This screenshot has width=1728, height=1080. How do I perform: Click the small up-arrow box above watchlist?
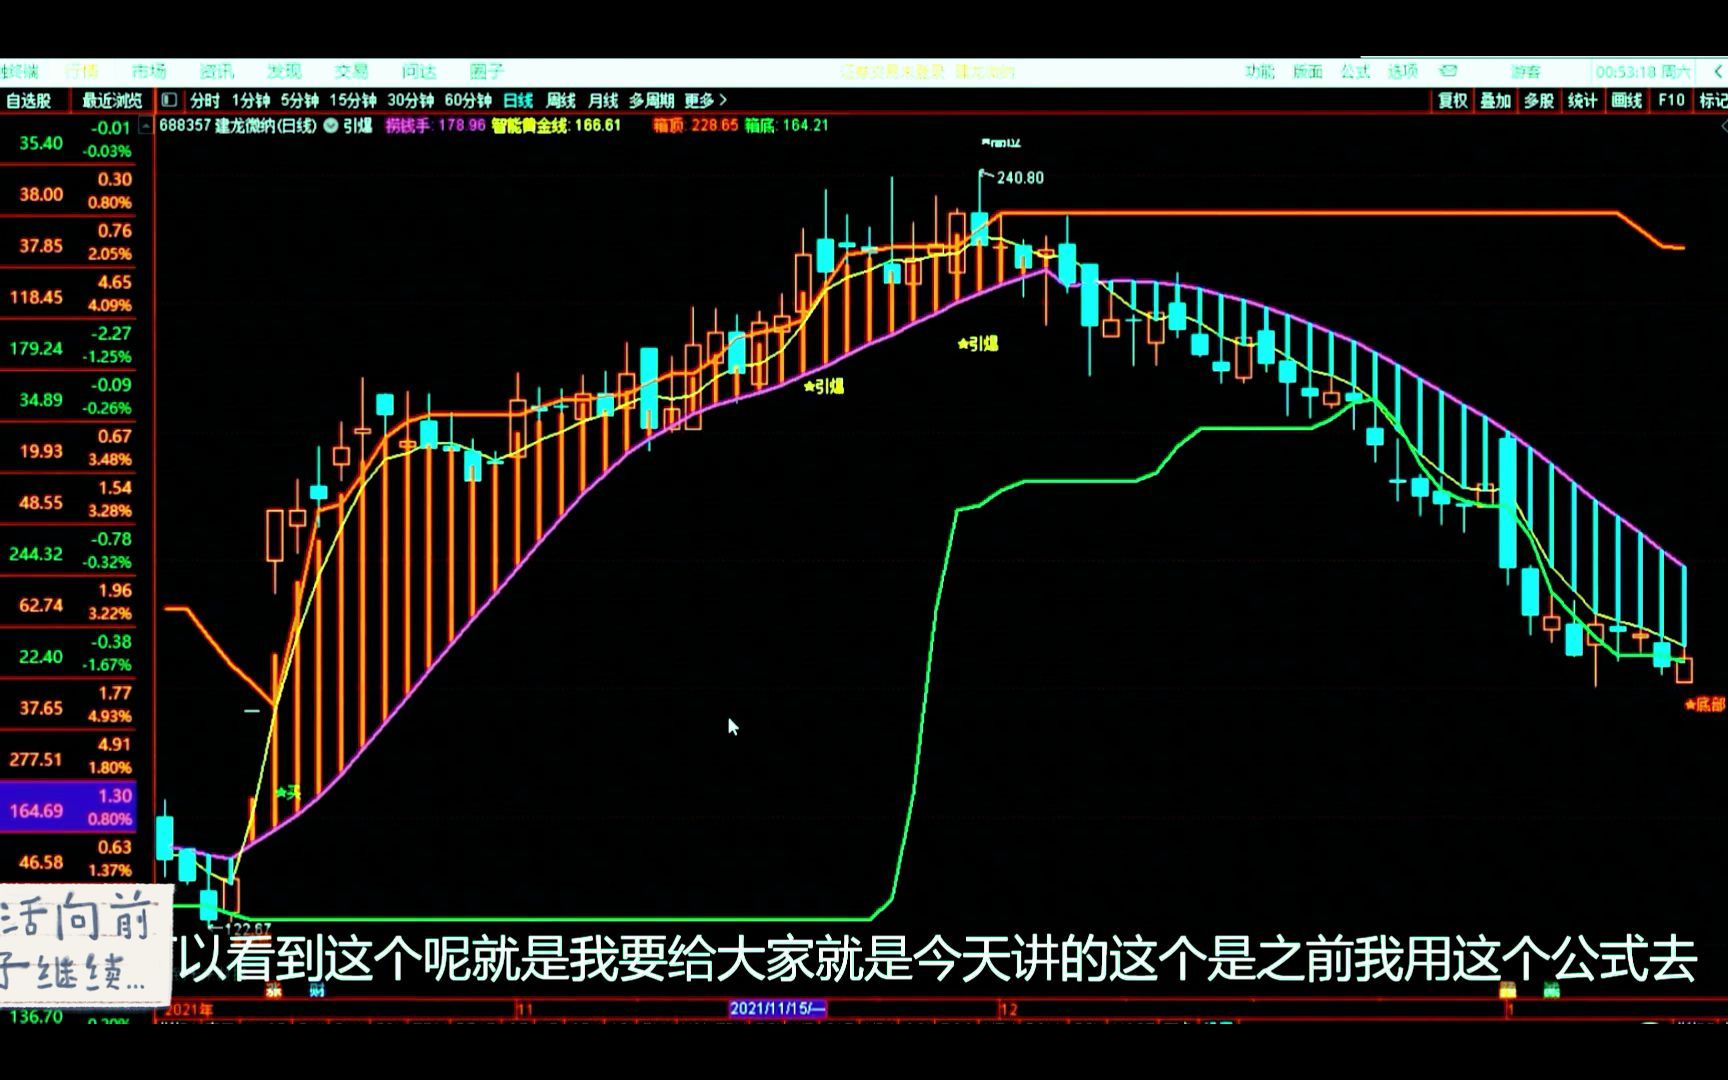[x=146, y=126]
